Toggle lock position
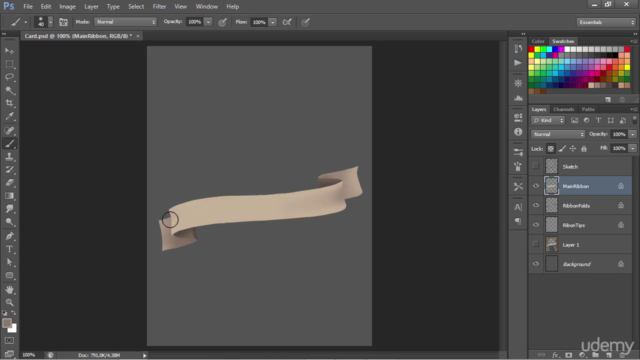Screen dimensions: 640x360 click(x=573, y=149)
